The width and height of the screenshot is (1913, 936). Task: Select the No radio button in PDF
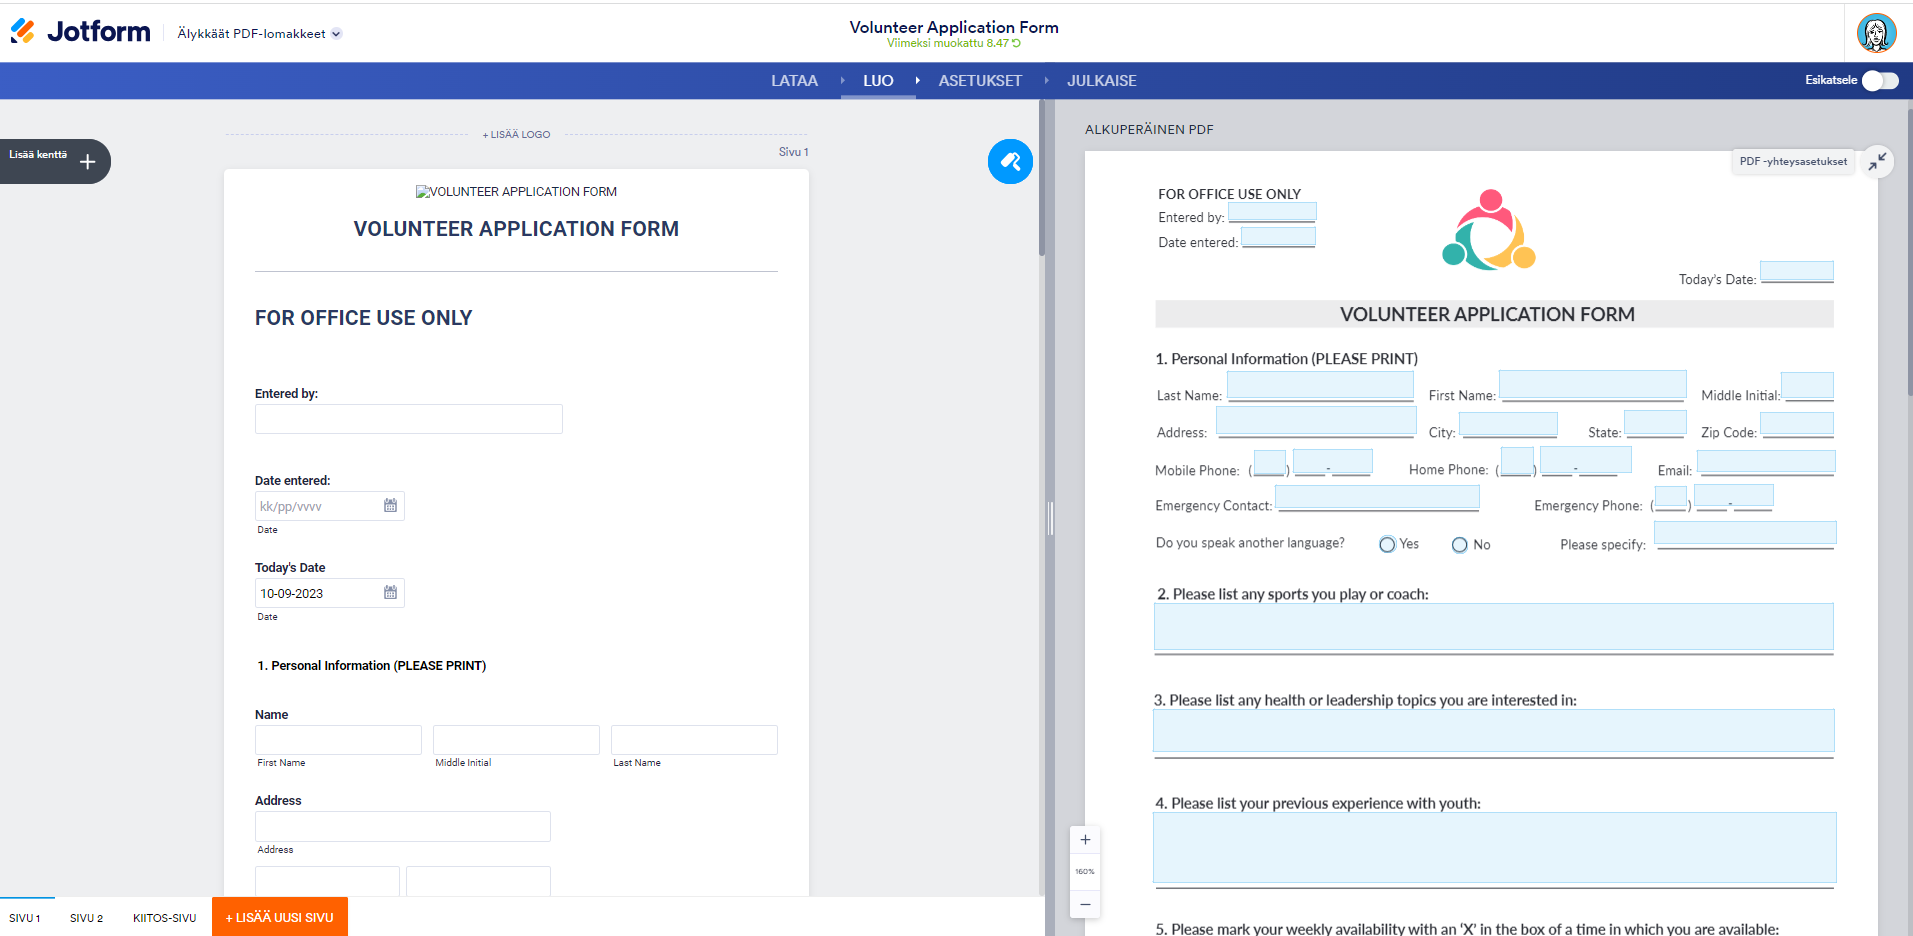pos(1460,545)
